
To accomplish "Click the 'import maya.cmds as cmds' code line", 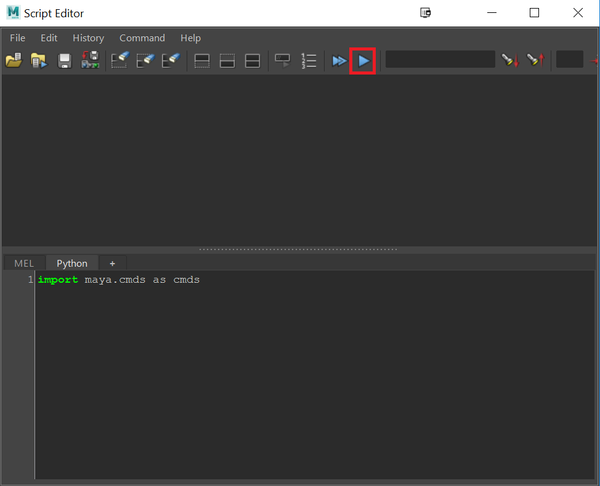I will [119, 280].
